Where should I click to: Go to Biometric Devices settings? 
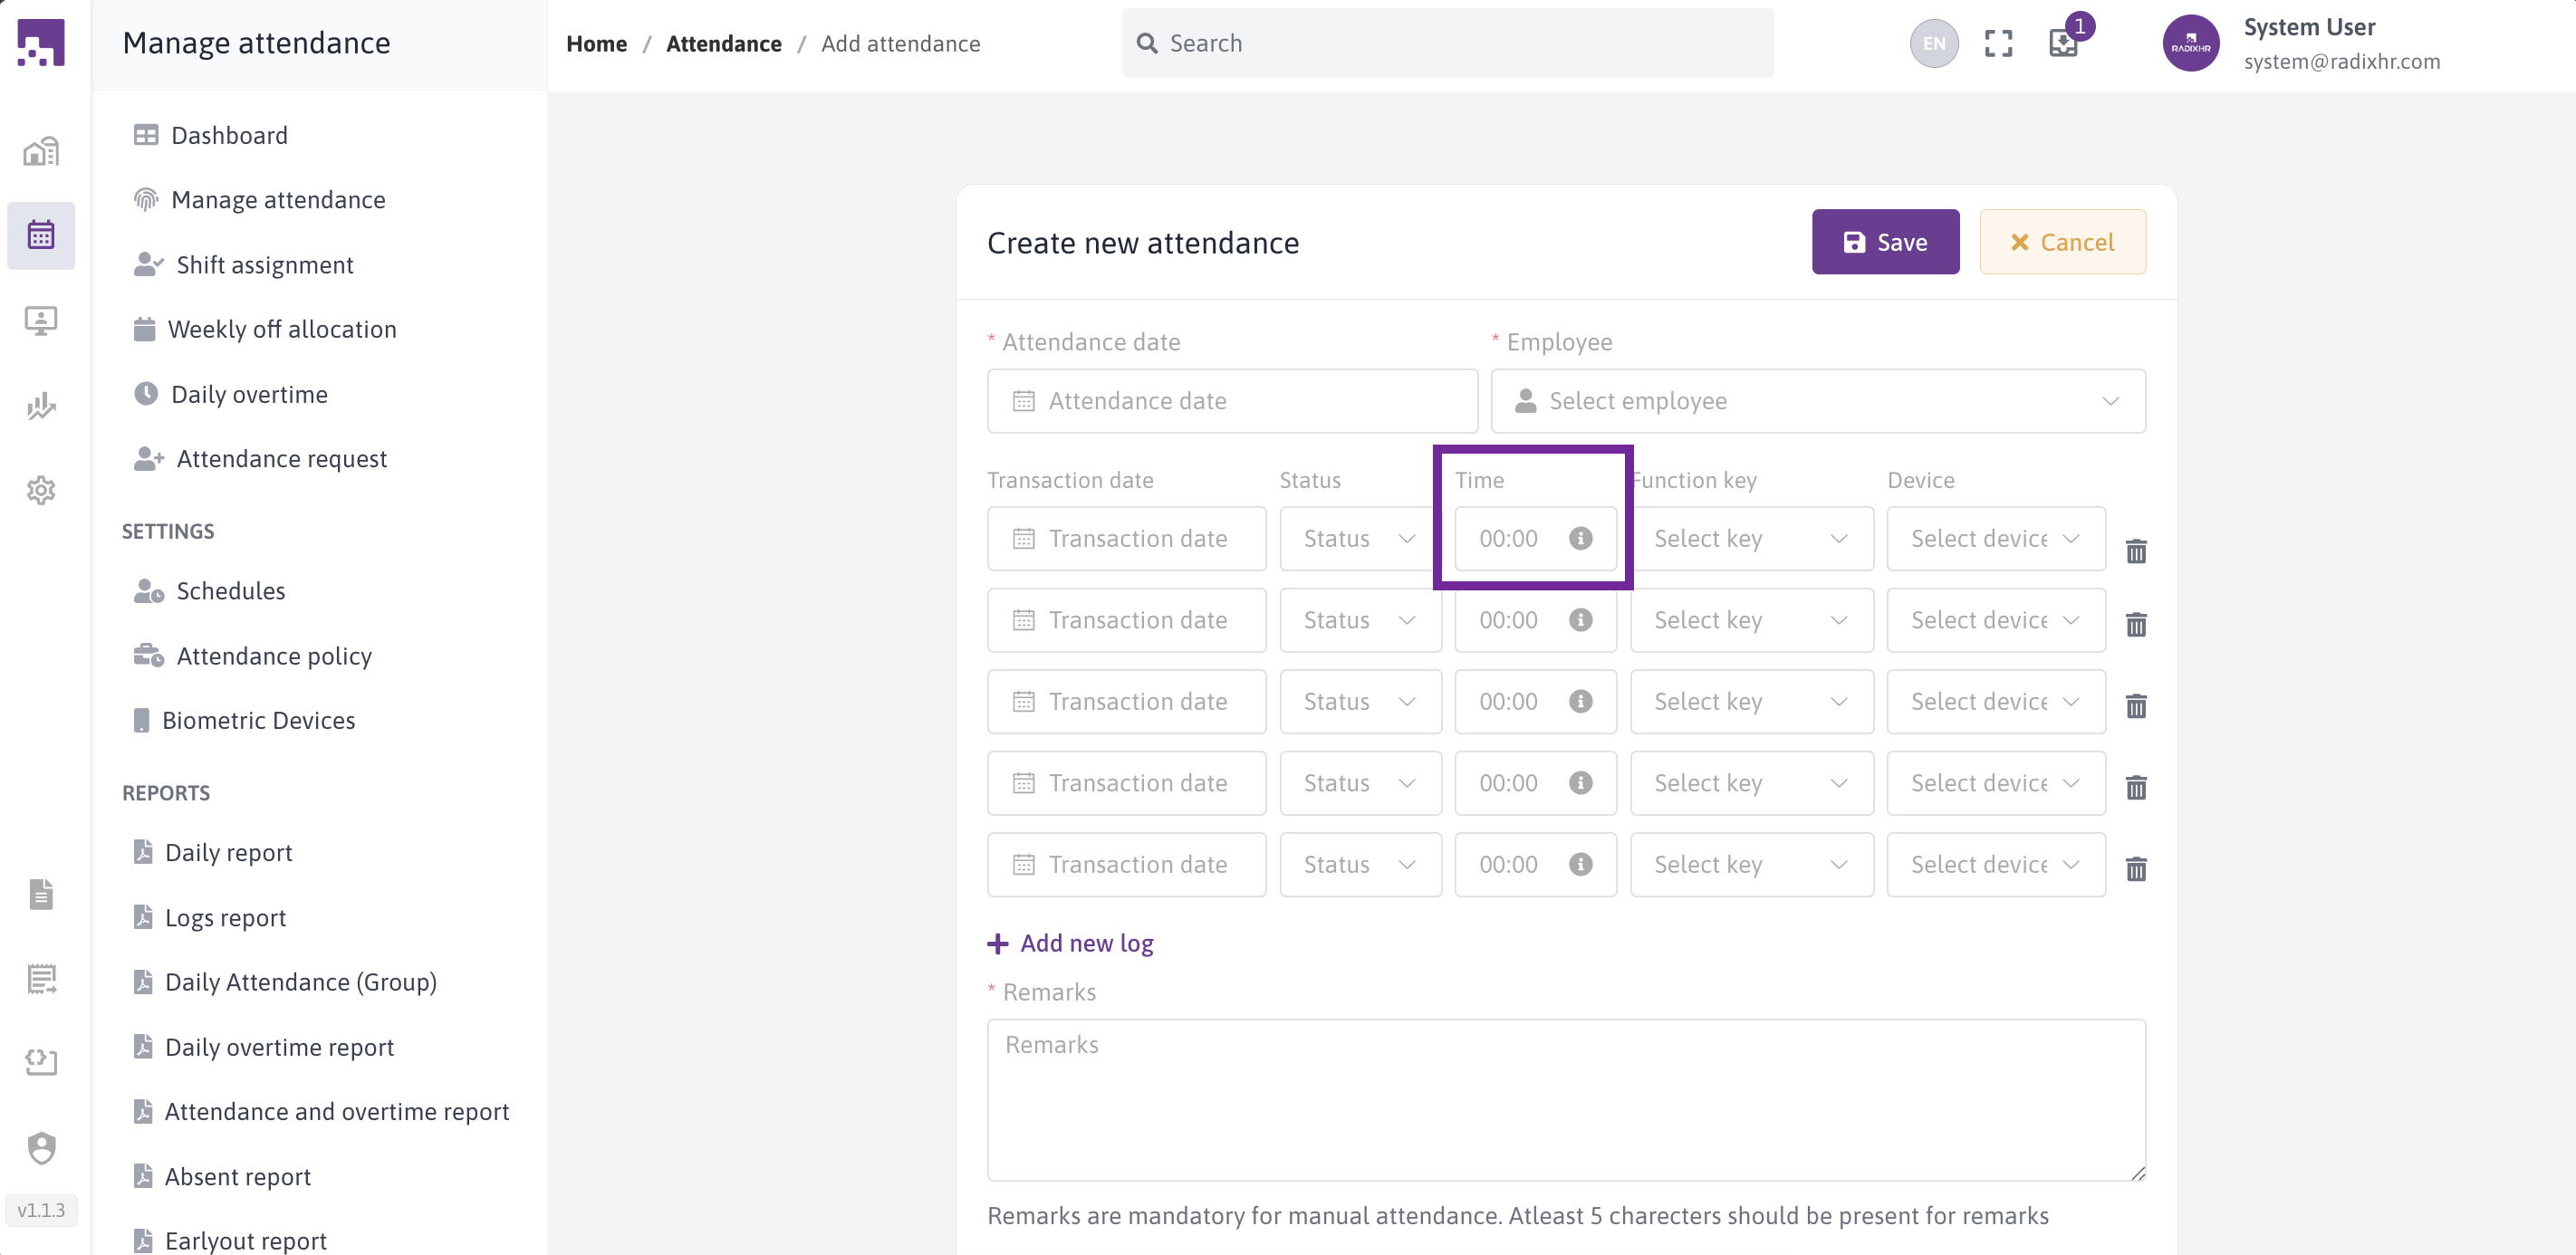[258, 720]
